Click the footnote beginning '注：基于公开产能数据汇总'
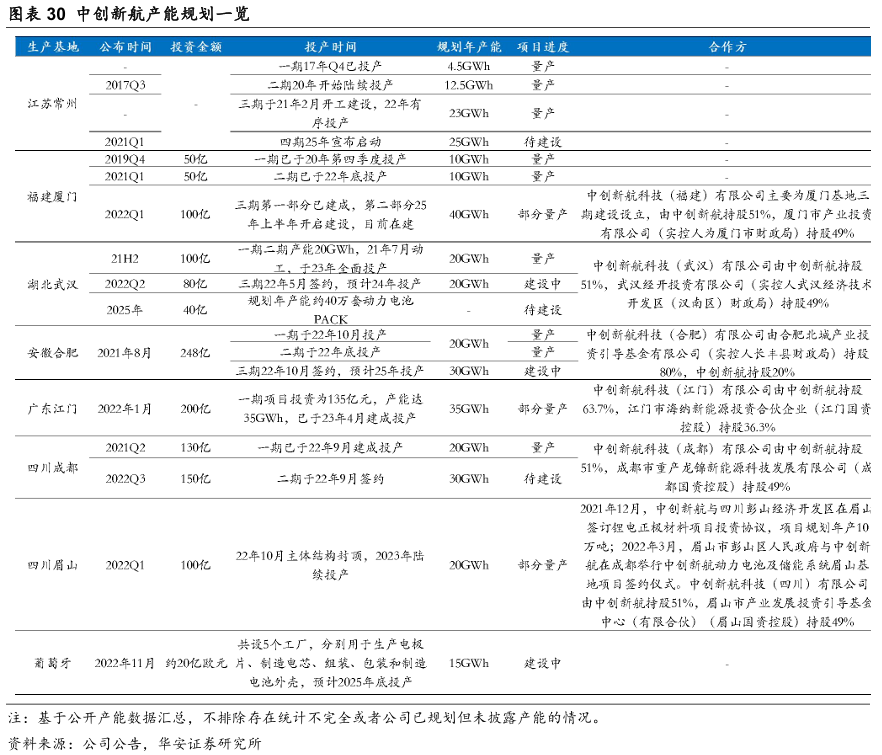The image size is (882, 755). pyautogui.click(x=304, y=718)
